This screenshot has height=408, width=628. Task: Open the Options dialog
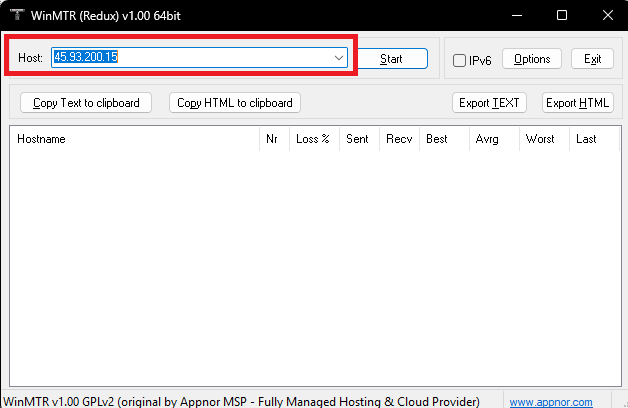coord(531,59)
